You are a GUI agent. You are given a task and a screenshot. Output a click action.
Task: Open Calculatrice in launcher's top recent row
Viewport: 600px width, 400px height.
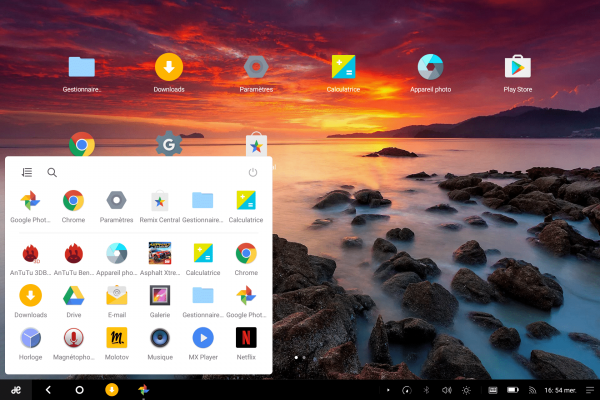(x=246, y=200)
